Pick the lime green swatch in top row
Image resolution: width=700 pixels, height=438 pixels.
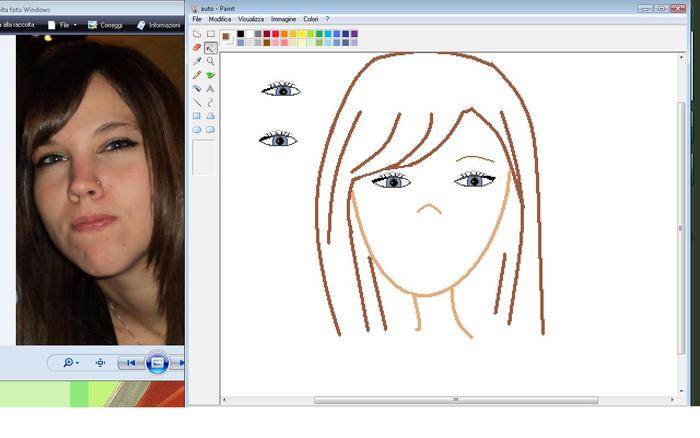coord(310,34)
